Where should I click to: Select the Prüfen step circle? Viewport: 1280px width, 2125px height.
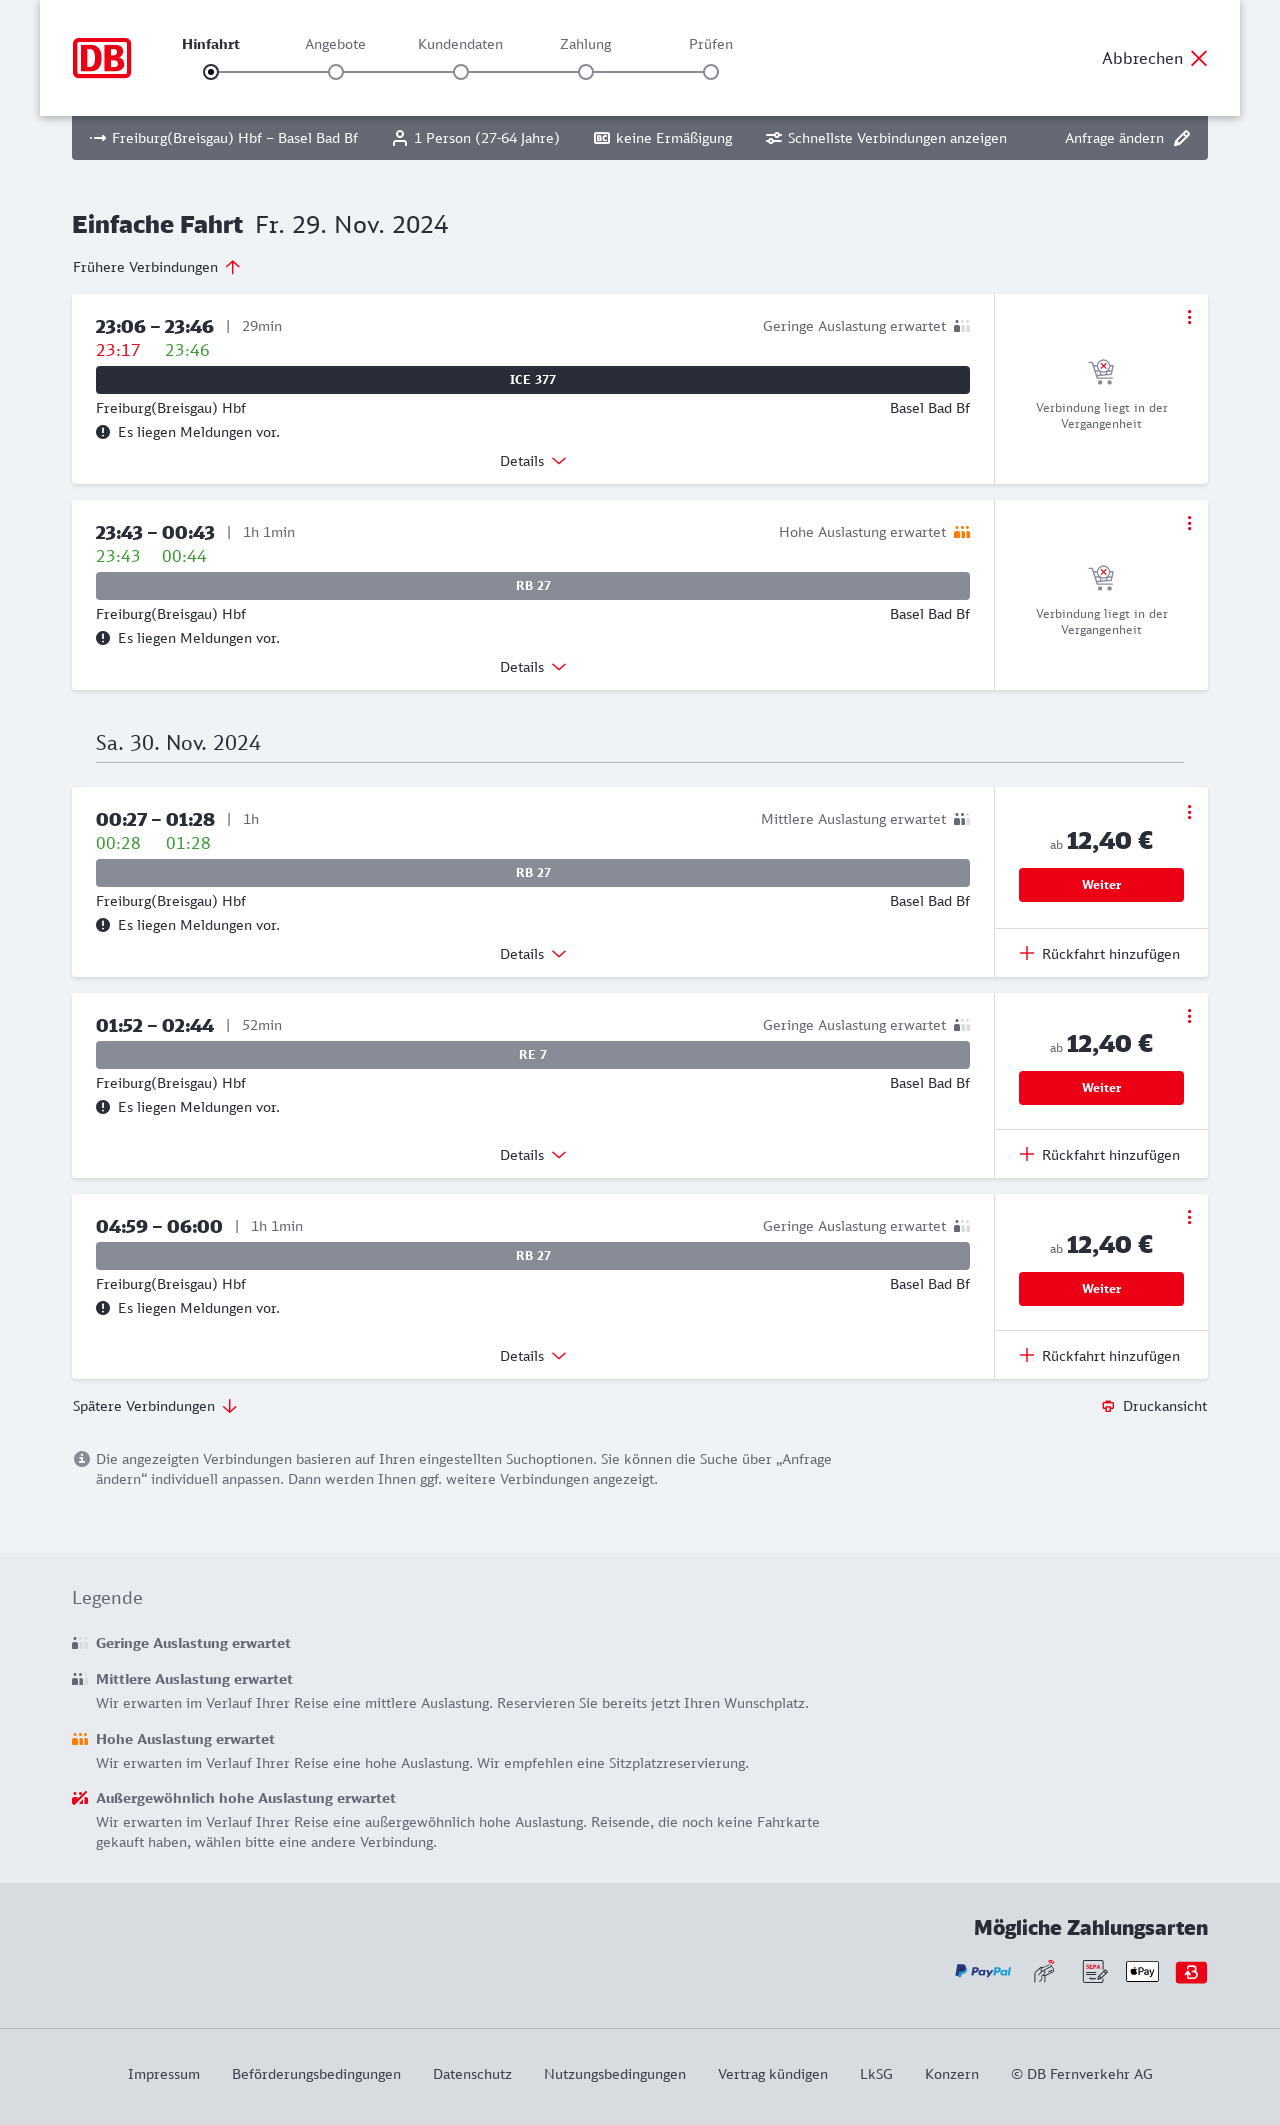[711, 72]
